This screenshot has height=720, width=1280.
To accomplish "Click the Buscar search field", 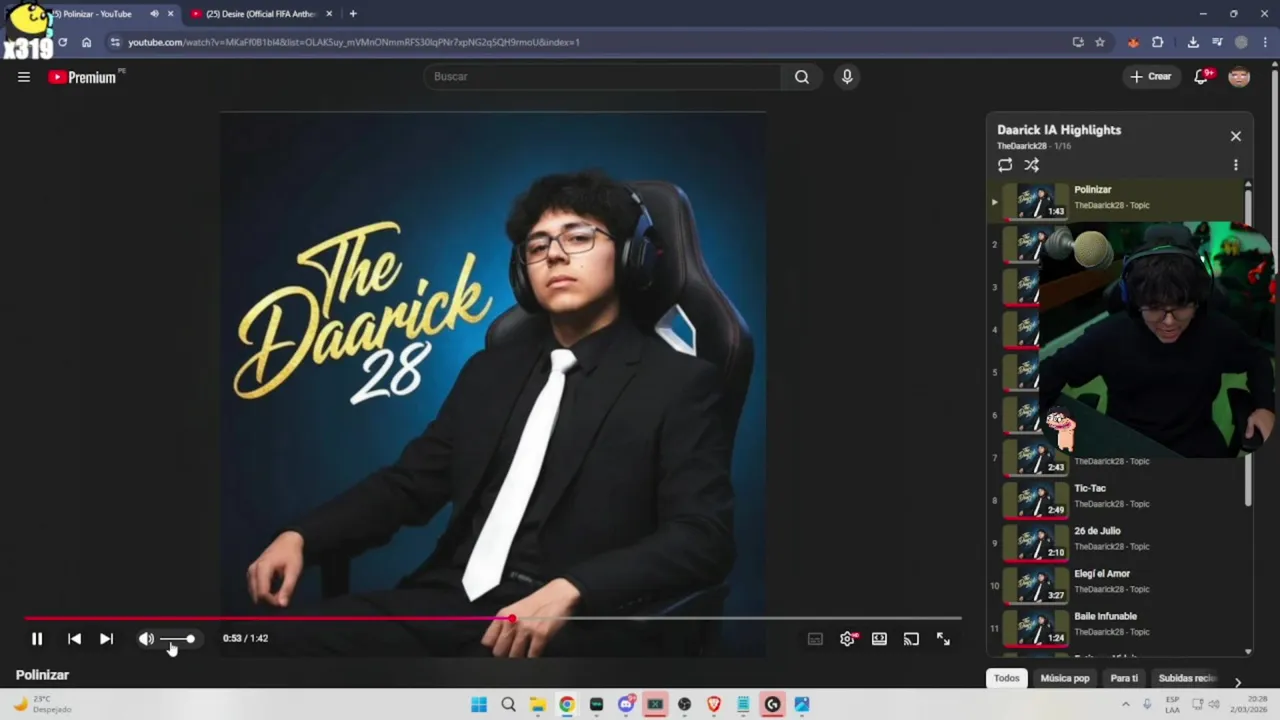I will [603, 77].
